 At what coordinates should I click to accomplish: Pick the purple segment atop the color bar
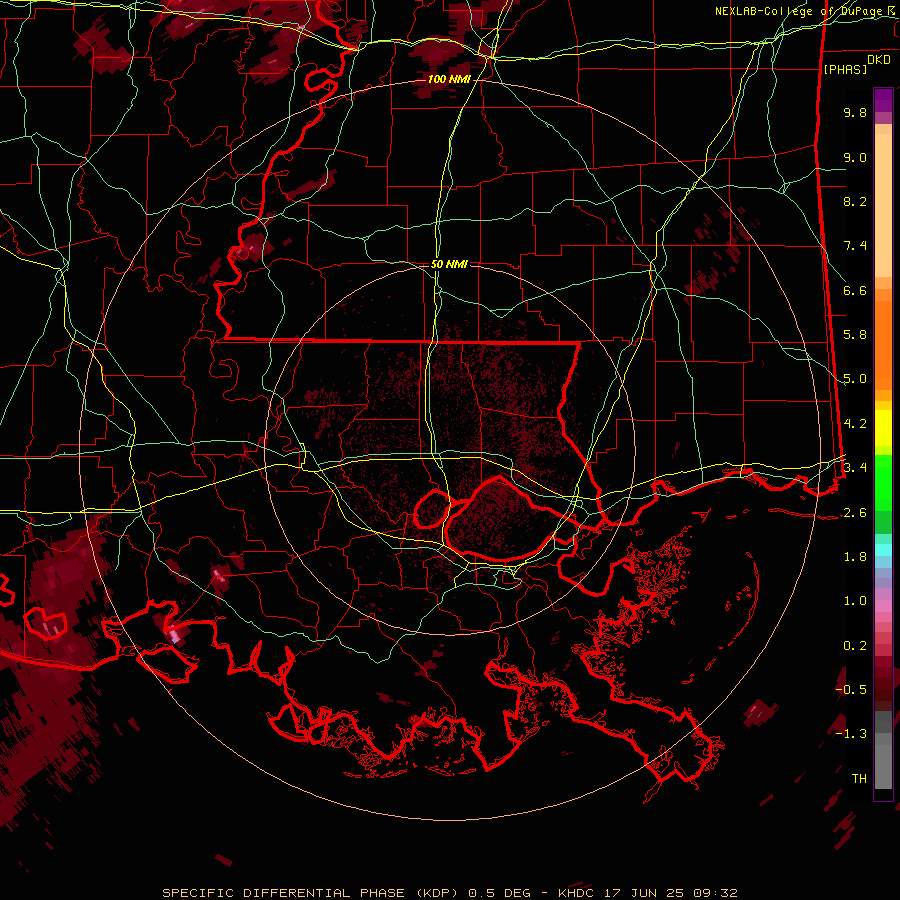point(883,100)
